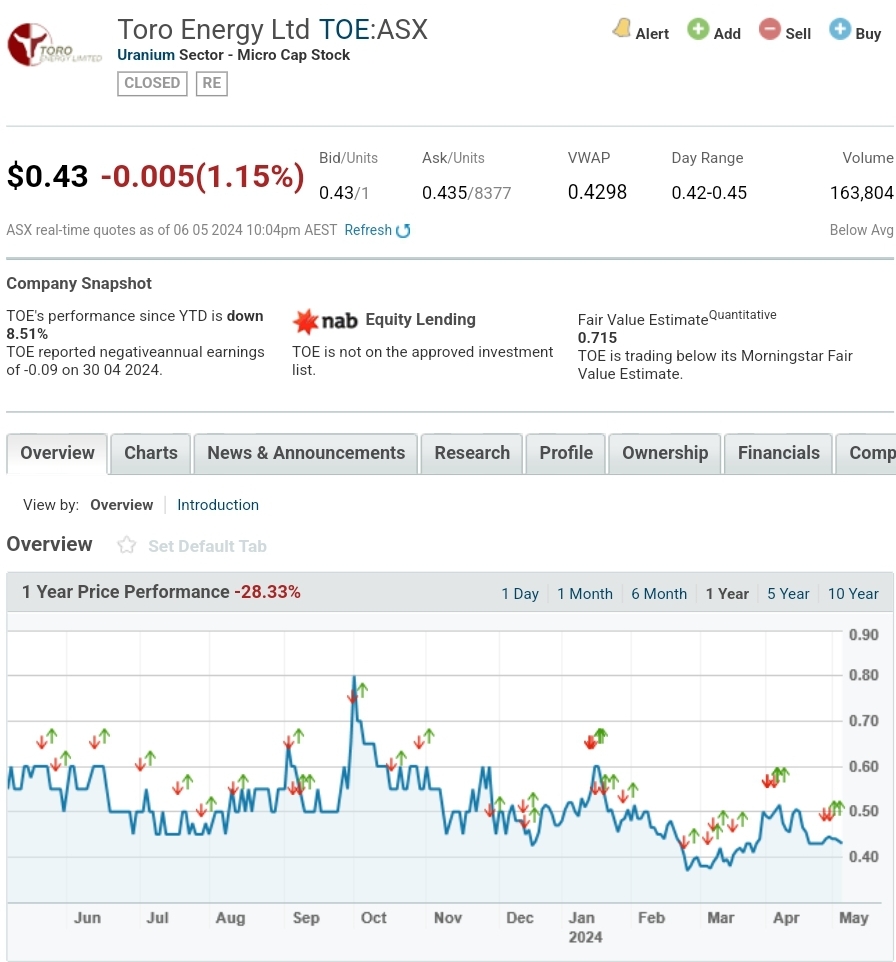Show the 10 Year price chart
This screenshot has height=962, width=896.
(853, 594)
